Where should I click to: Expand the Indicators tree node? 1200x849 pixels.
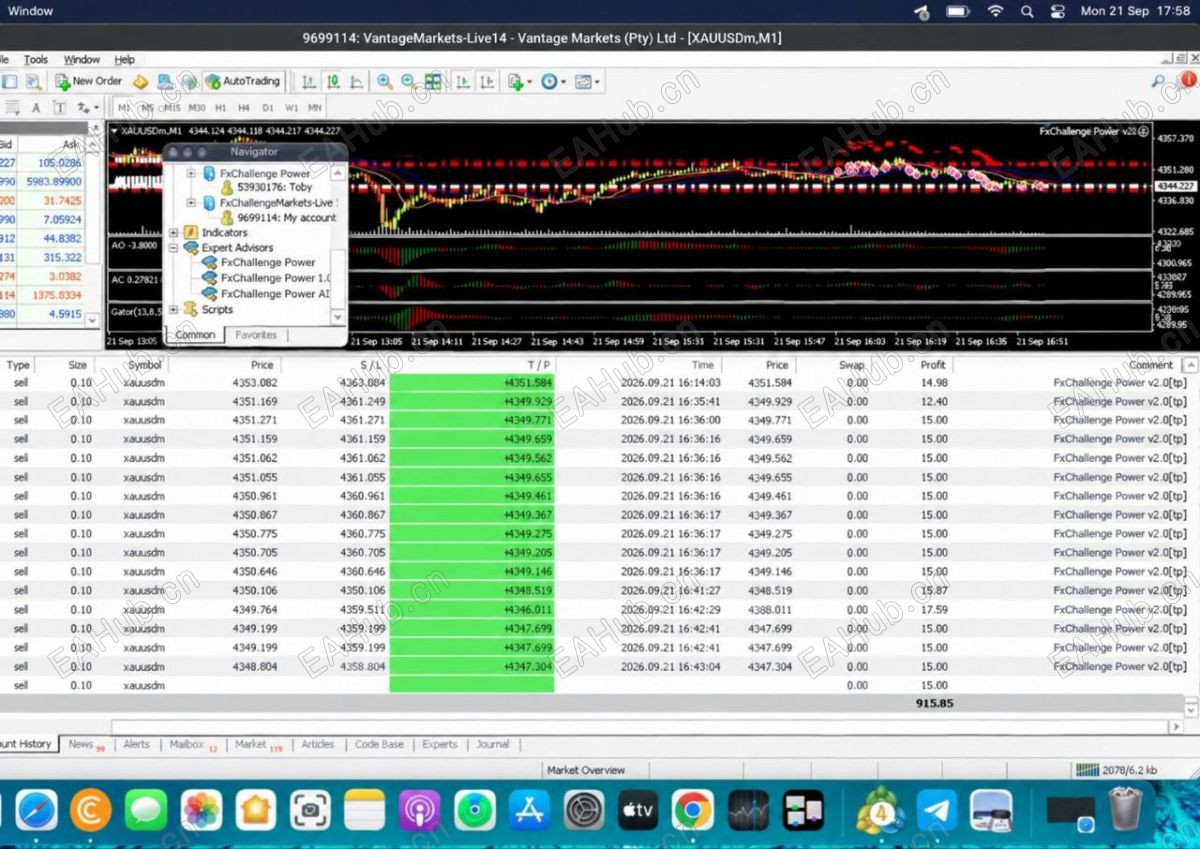pyautogui.click(x=174, y=232)
